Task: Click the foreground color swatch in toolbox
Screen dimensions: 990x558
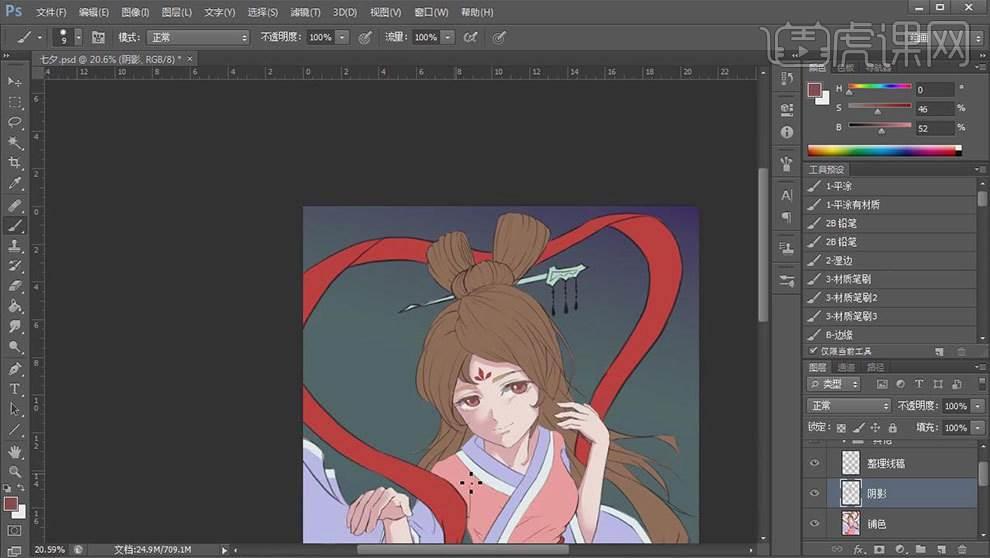Action: [x=10, y=504]
